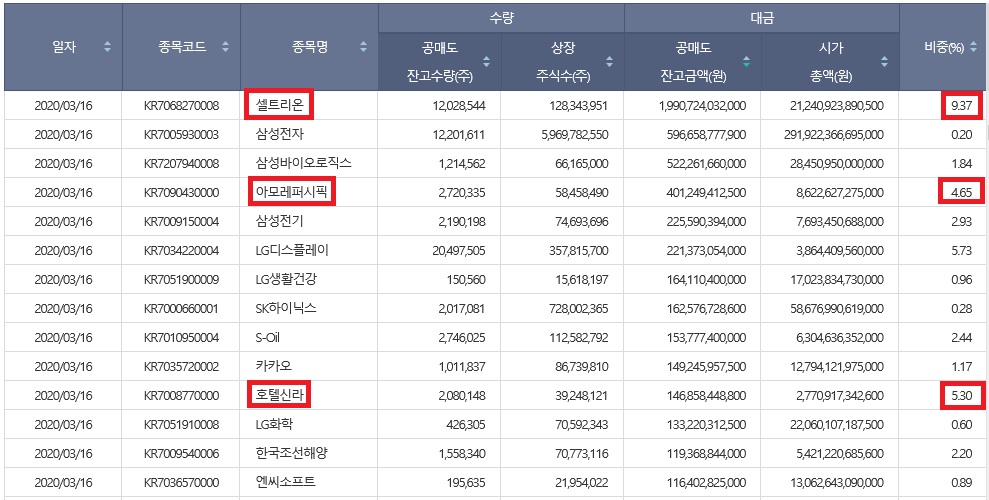
Task: Click the 종목코드 column header
Action: coord(183,47)
